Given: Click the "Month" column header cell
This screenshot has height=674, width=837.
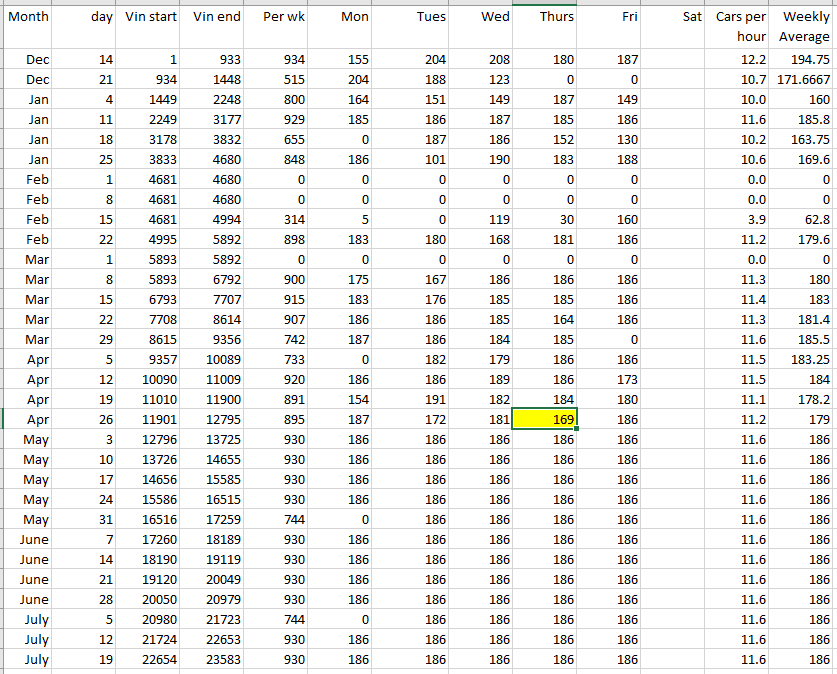Looking at the screenshot, I should 28,18.
